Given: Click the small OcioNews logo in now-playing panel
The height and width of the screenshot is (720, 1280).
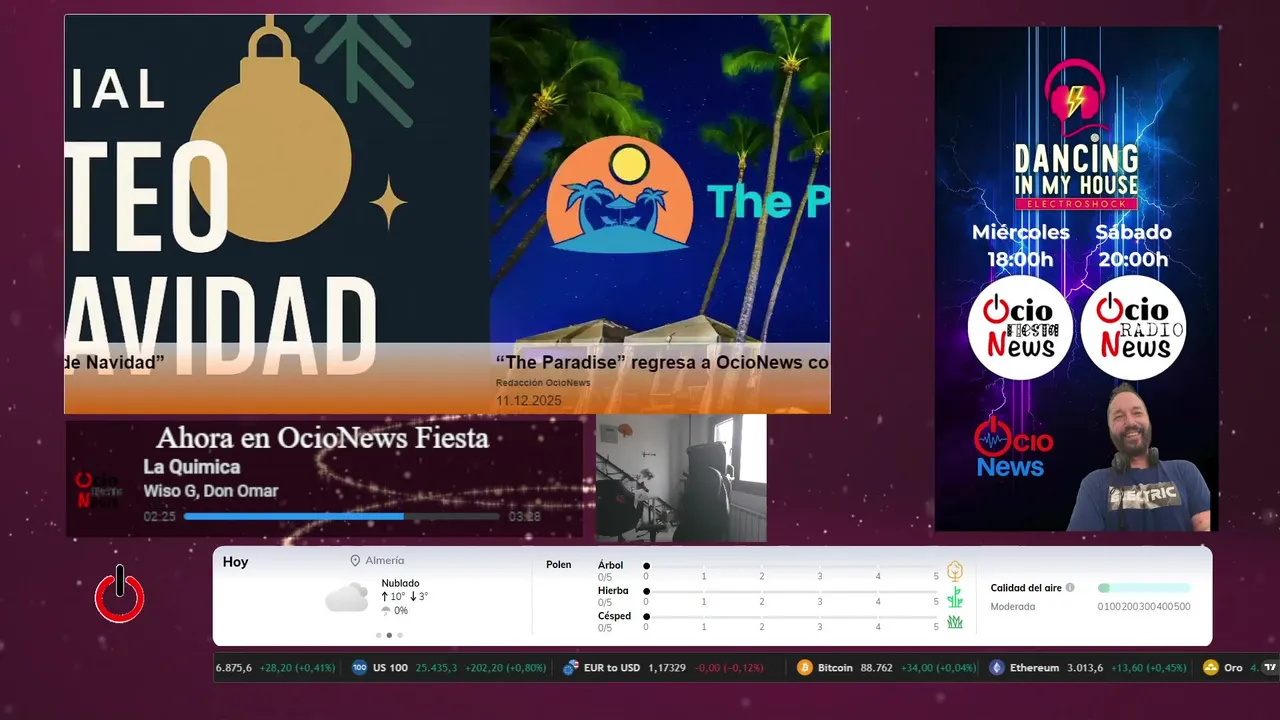Looking at the screenshot, I should click(99, 489).
